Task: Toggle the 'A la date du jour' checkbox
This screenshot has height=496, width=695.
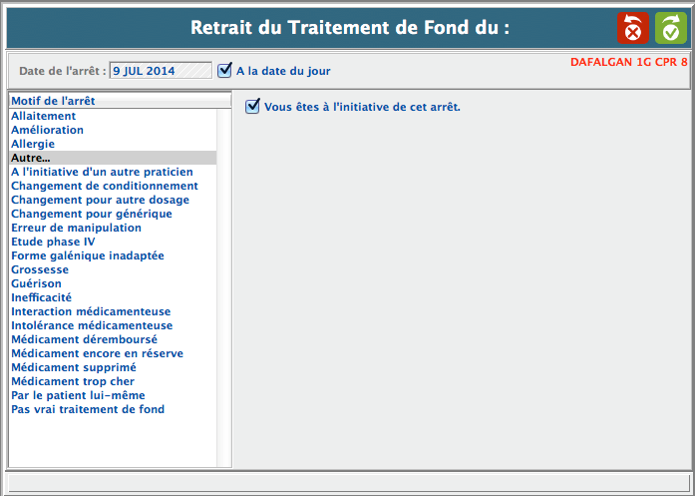Action: pyautogui.click(x=225, y=70)
